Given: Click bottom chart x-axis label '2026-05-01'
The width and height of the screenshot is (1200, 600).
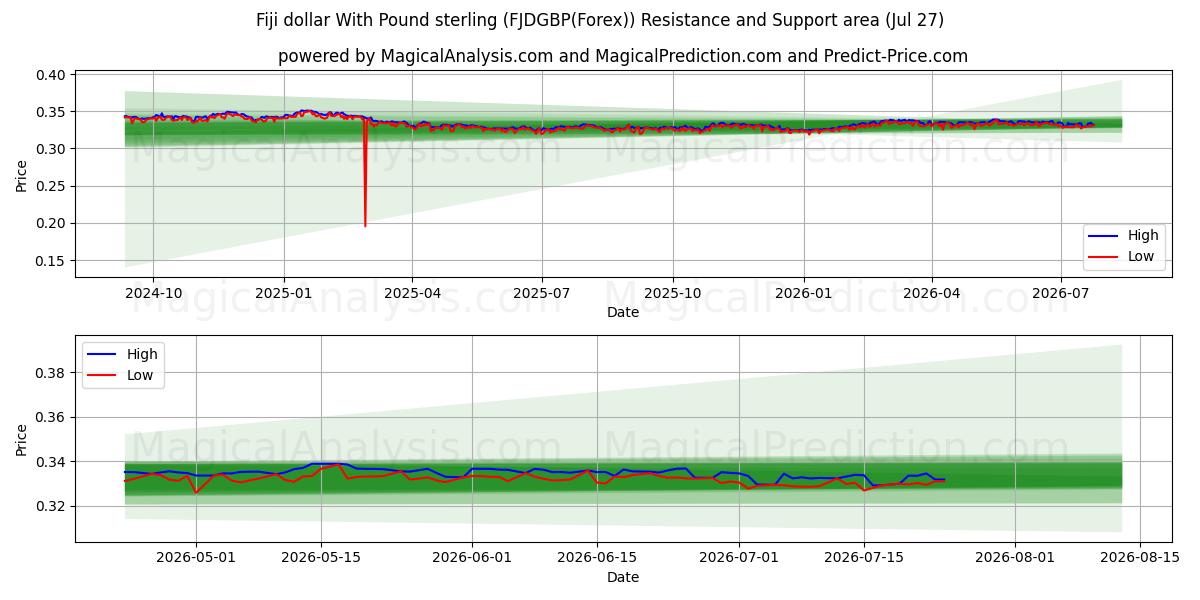Looking at the screenshot, I should 196,558.
